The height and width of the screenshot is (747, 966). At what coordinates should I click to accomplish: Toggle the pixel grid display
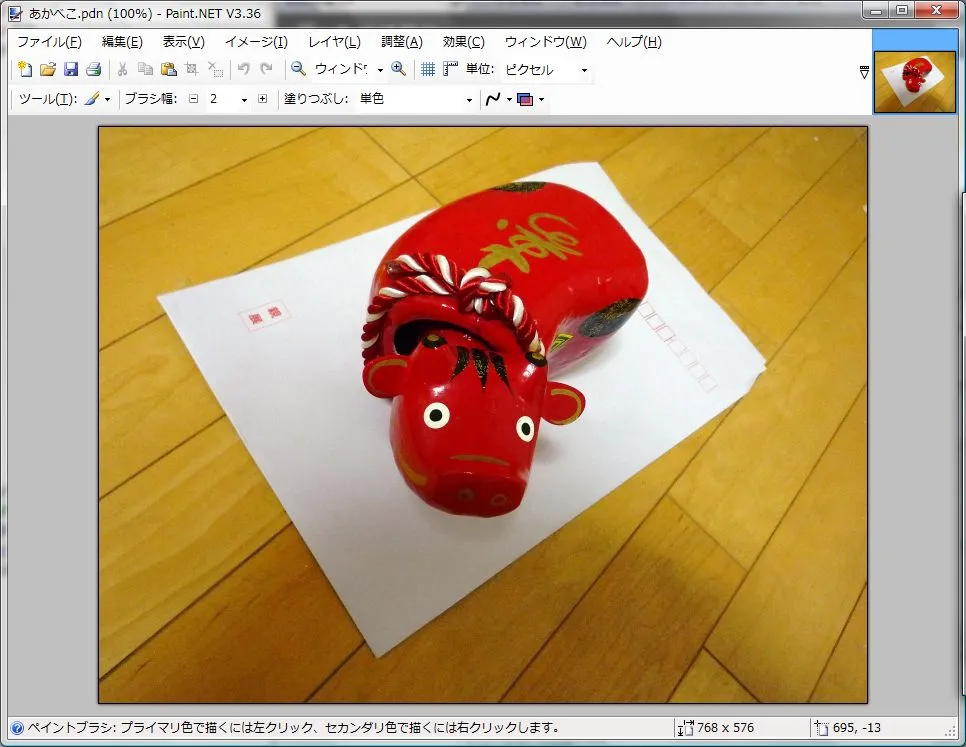(x=428, y=69)
